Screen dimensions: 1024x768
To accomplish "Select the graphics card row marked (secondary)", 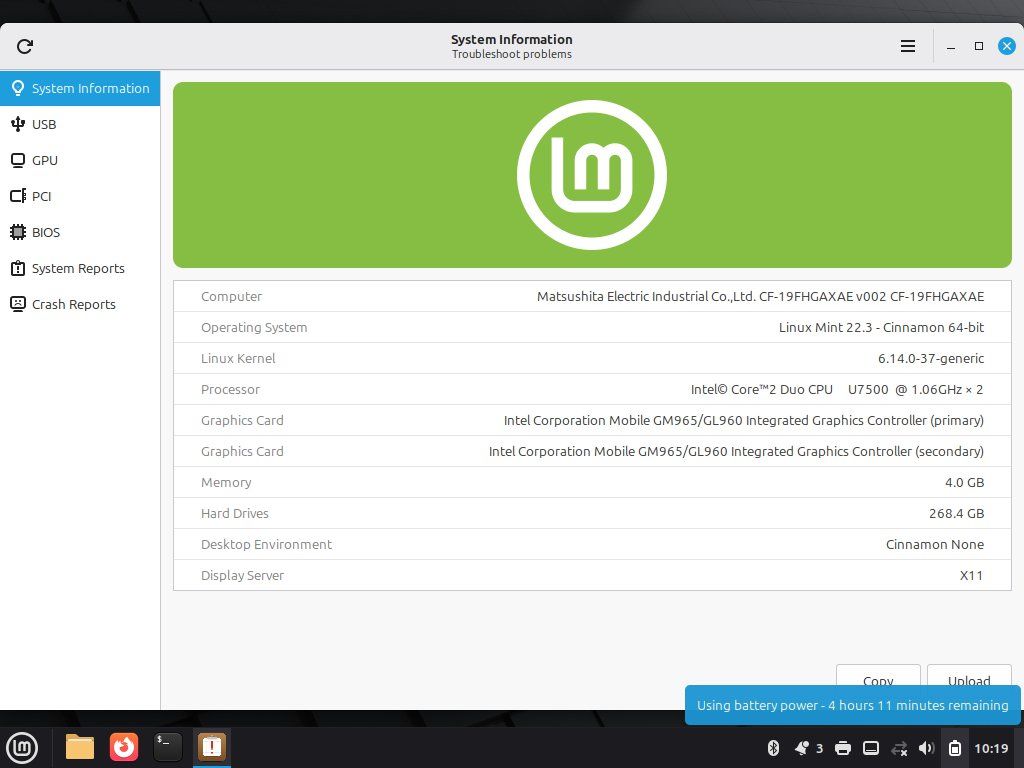I will (592, 451).
